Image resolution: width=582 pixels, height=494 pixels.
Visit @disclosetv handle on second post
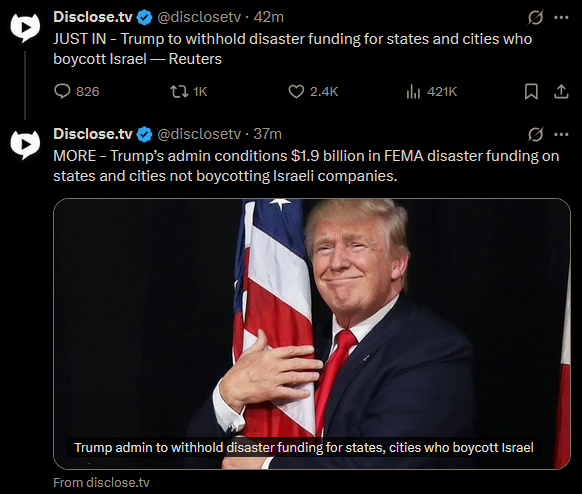point(199,134)
